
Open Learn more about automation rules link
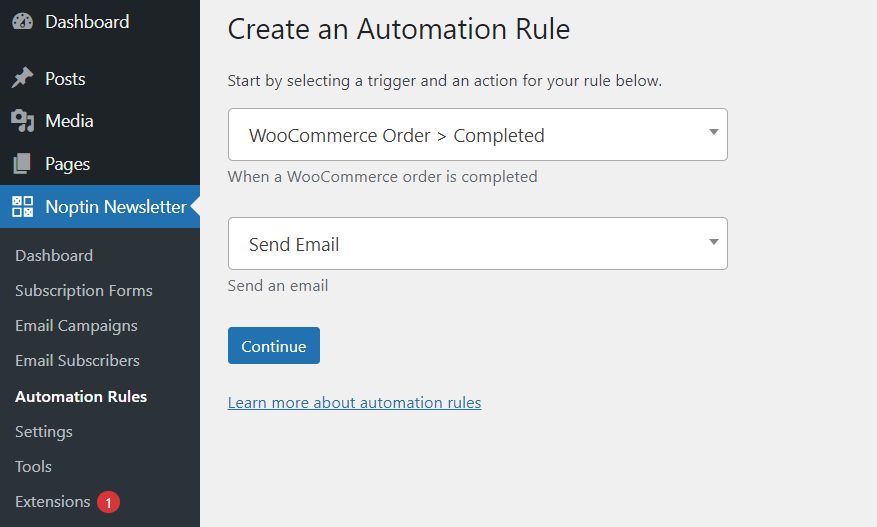tap(354, 403)
